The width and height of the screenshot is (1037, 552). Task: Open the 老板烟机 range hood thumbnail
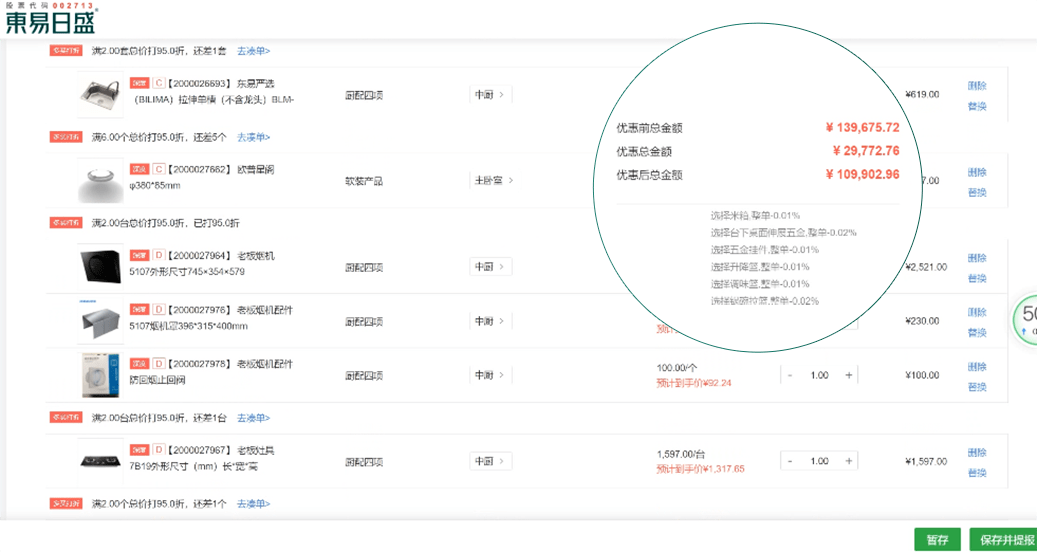pyautogui.click(x=100, y=266)
